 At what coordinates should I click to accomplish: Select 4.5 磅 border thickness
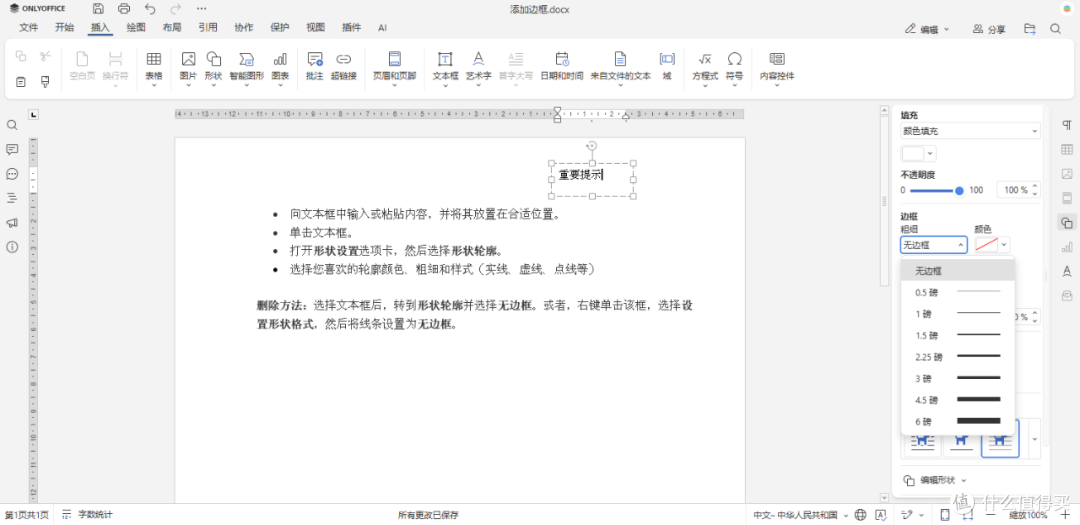point(957,400)
